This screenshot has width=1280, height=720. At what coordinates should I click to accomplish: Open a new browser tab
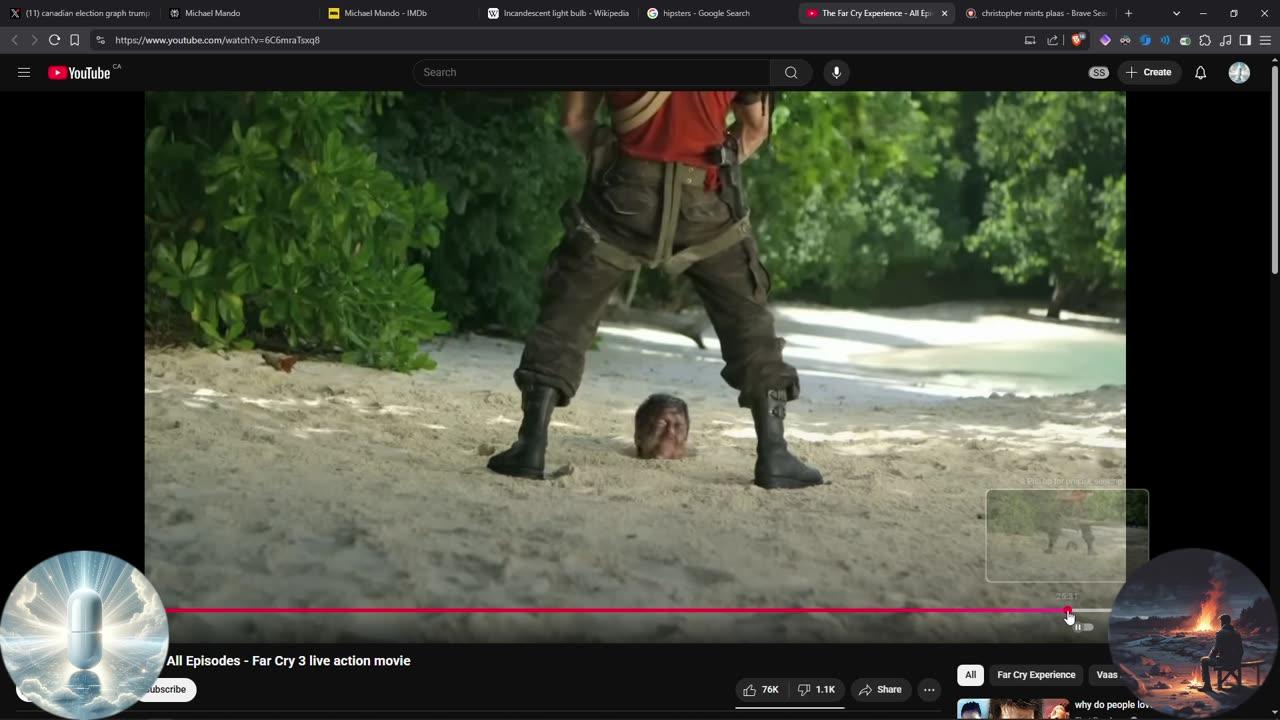(x=1128, y=13)
